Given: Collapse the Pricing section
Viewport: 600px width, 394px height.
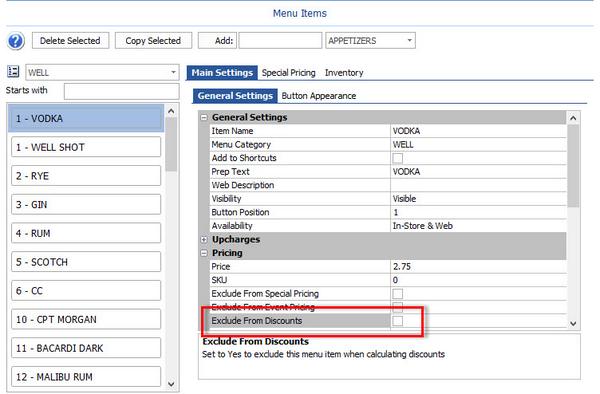Looking at the screenshot, I should pos(204,253).
